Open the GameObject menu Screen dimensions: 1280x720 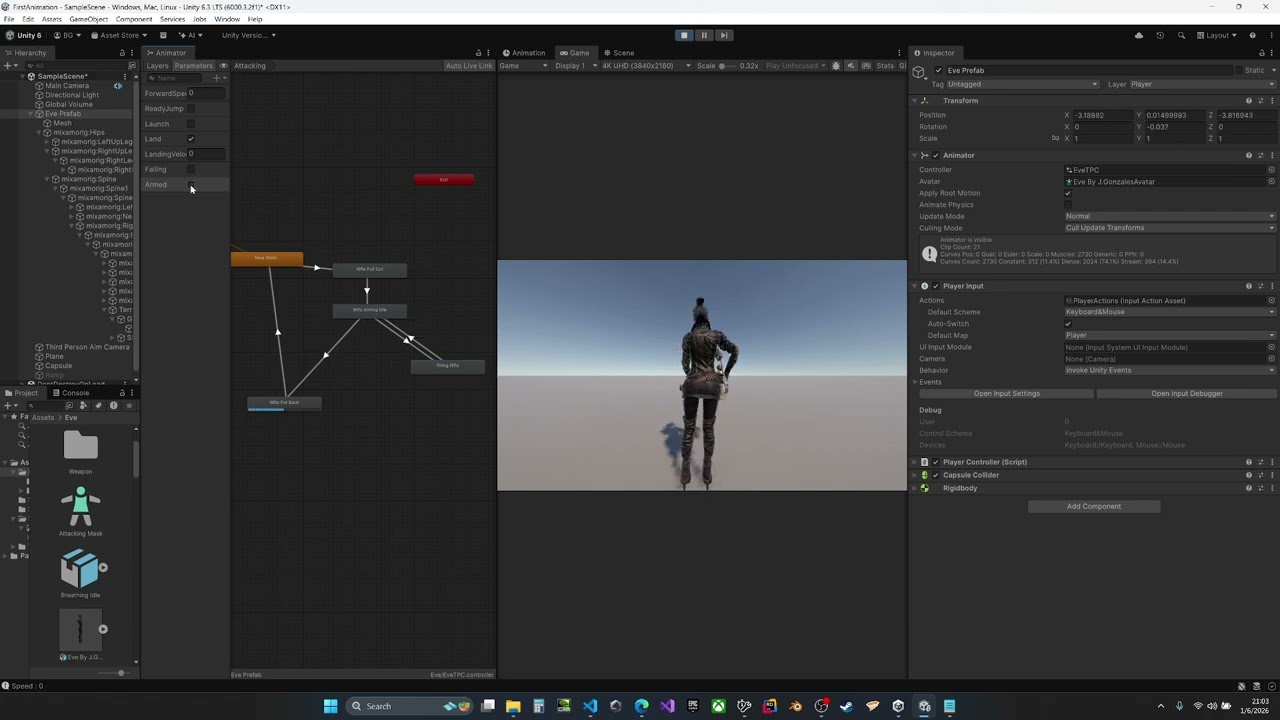(x=88, y=19)
